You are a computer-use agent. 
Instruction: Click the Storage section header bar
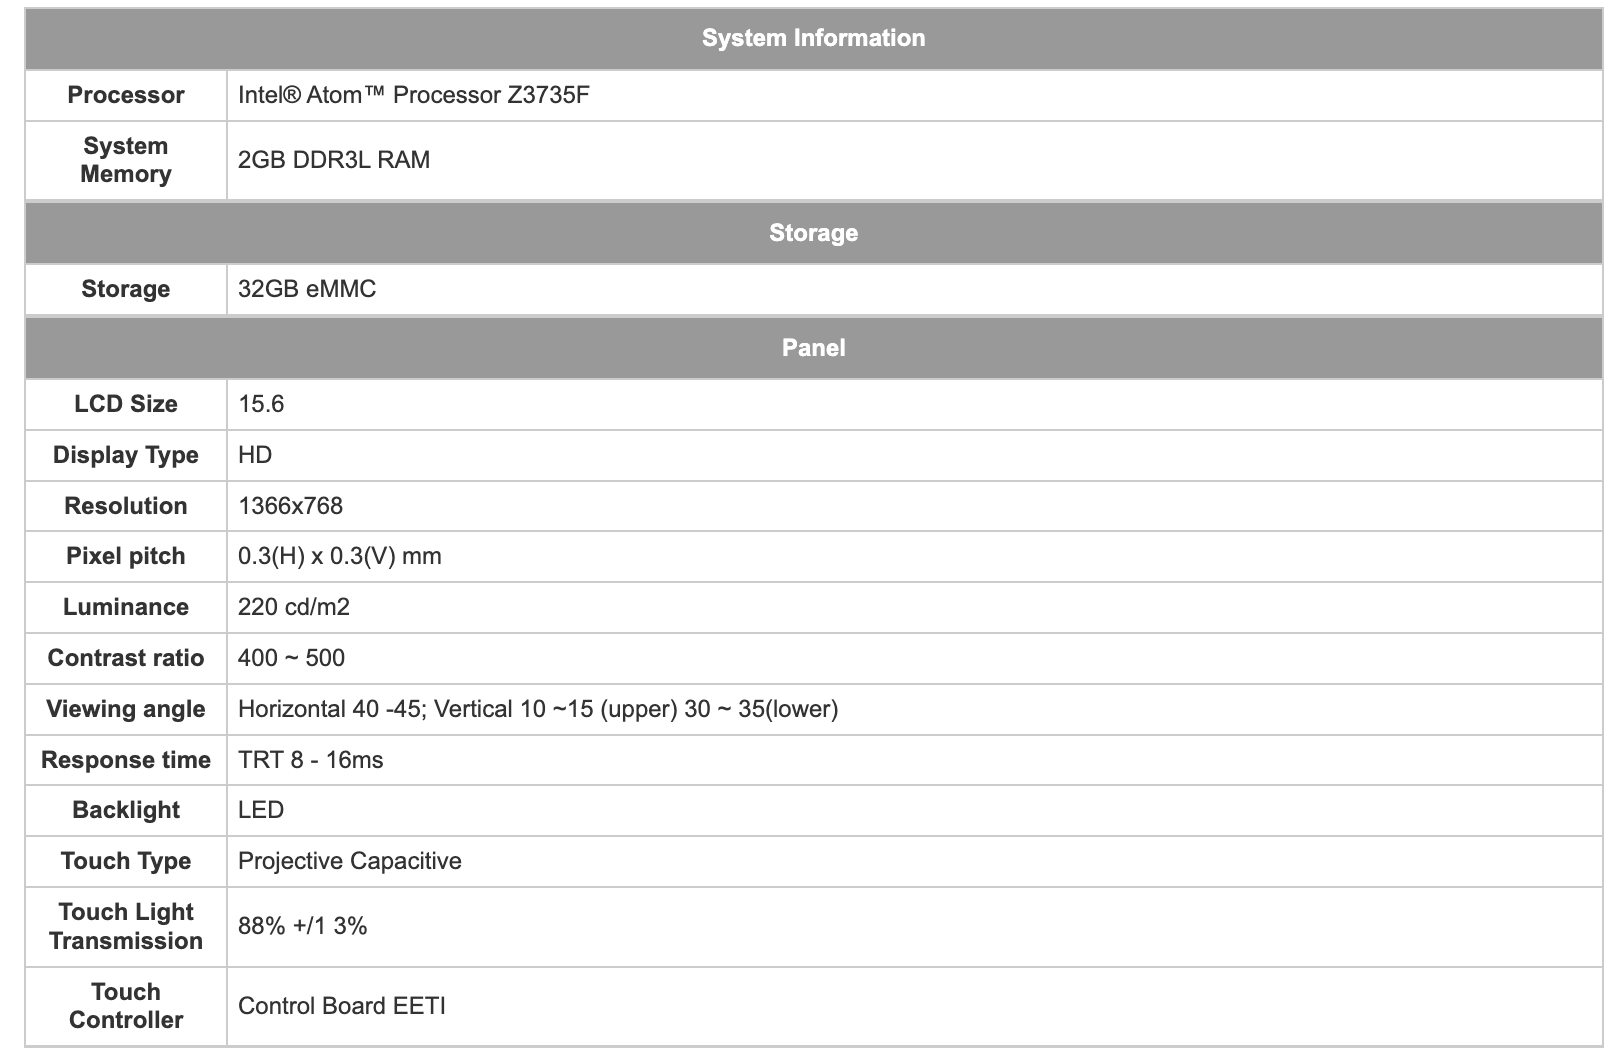point(813,233)
